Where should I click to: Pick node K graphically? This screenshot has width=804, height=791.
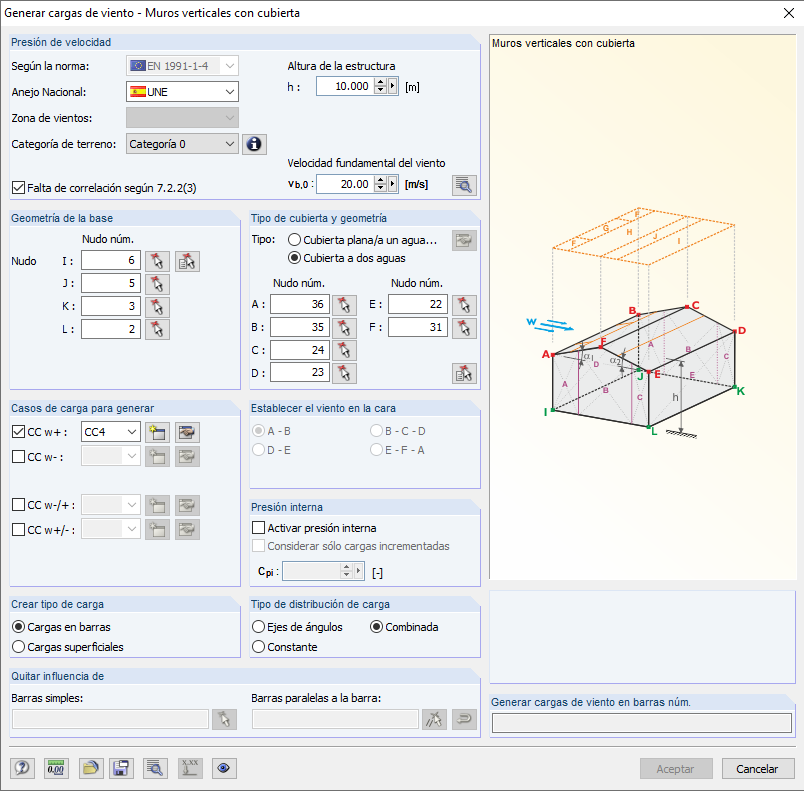[157, 307]
